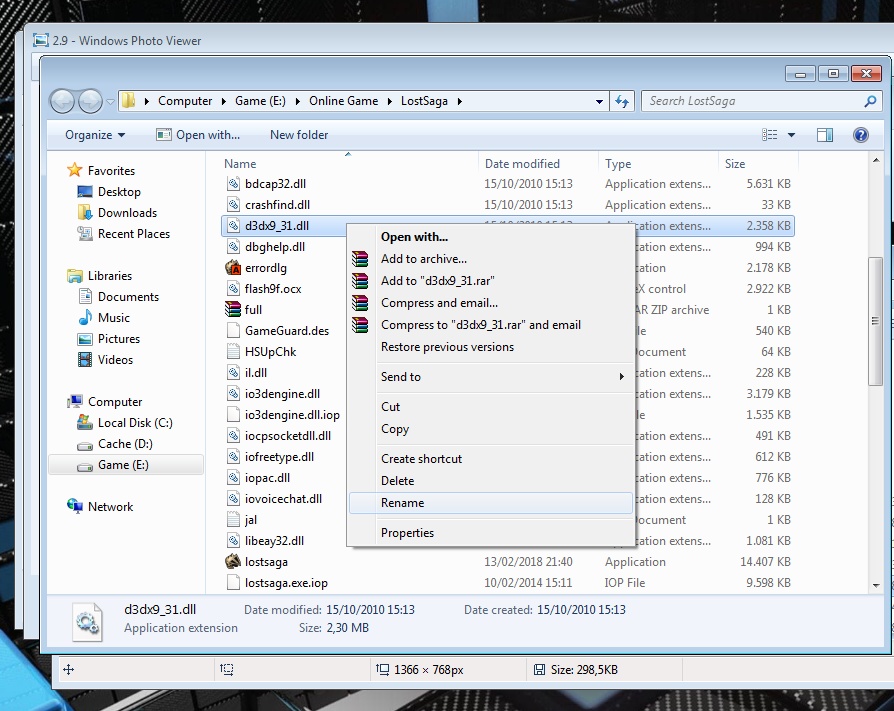Click arrow after Computer in breadcrumb
The height and width of the screenshot is (711, 894).
click(224, 101)
